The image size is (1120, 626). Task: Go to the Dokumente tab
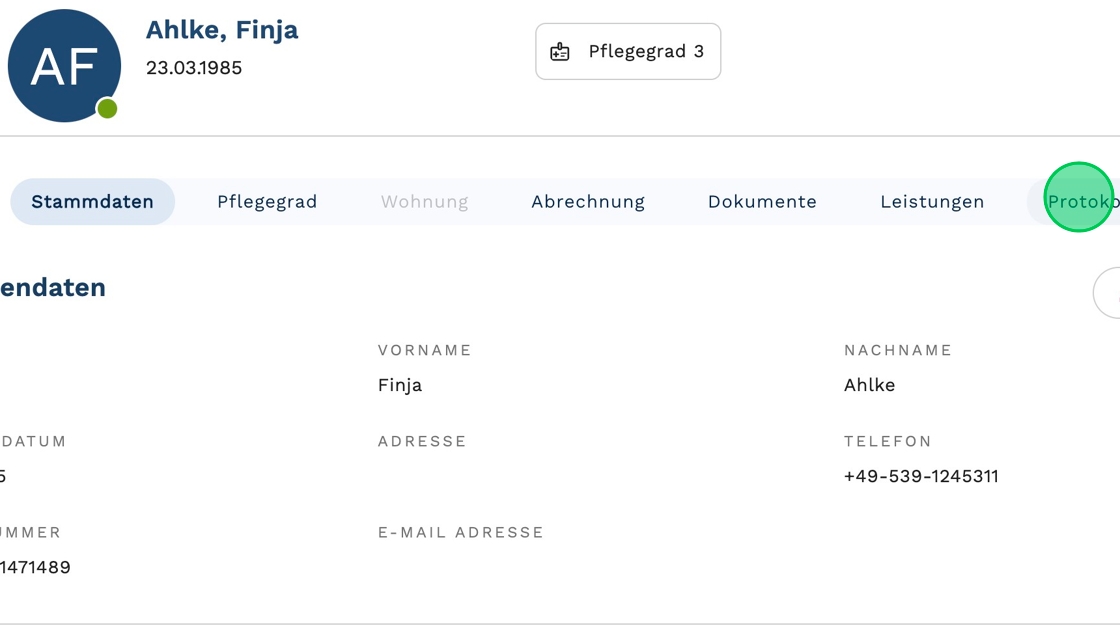762,202
